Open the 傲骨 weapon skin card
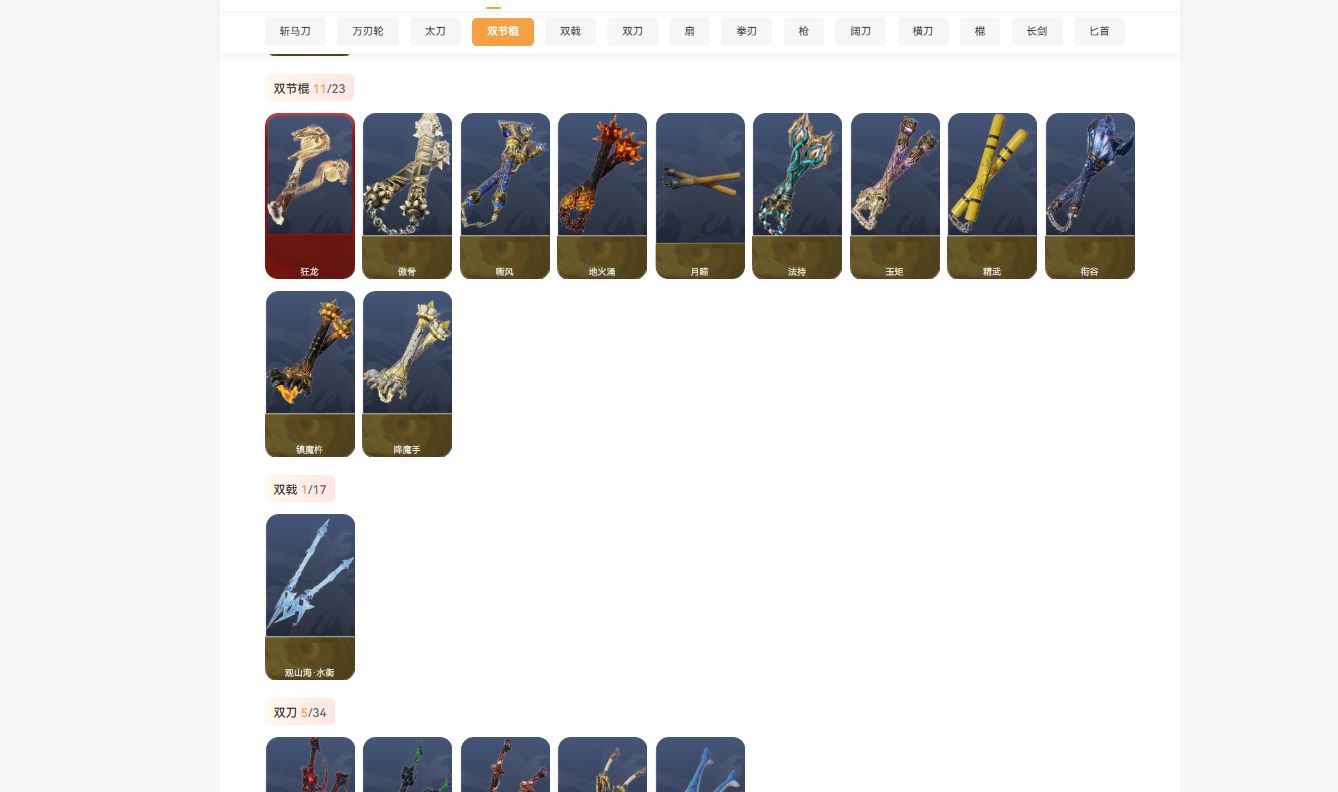The width and height of the screenshot is (1338, 792). coord(407,196)
